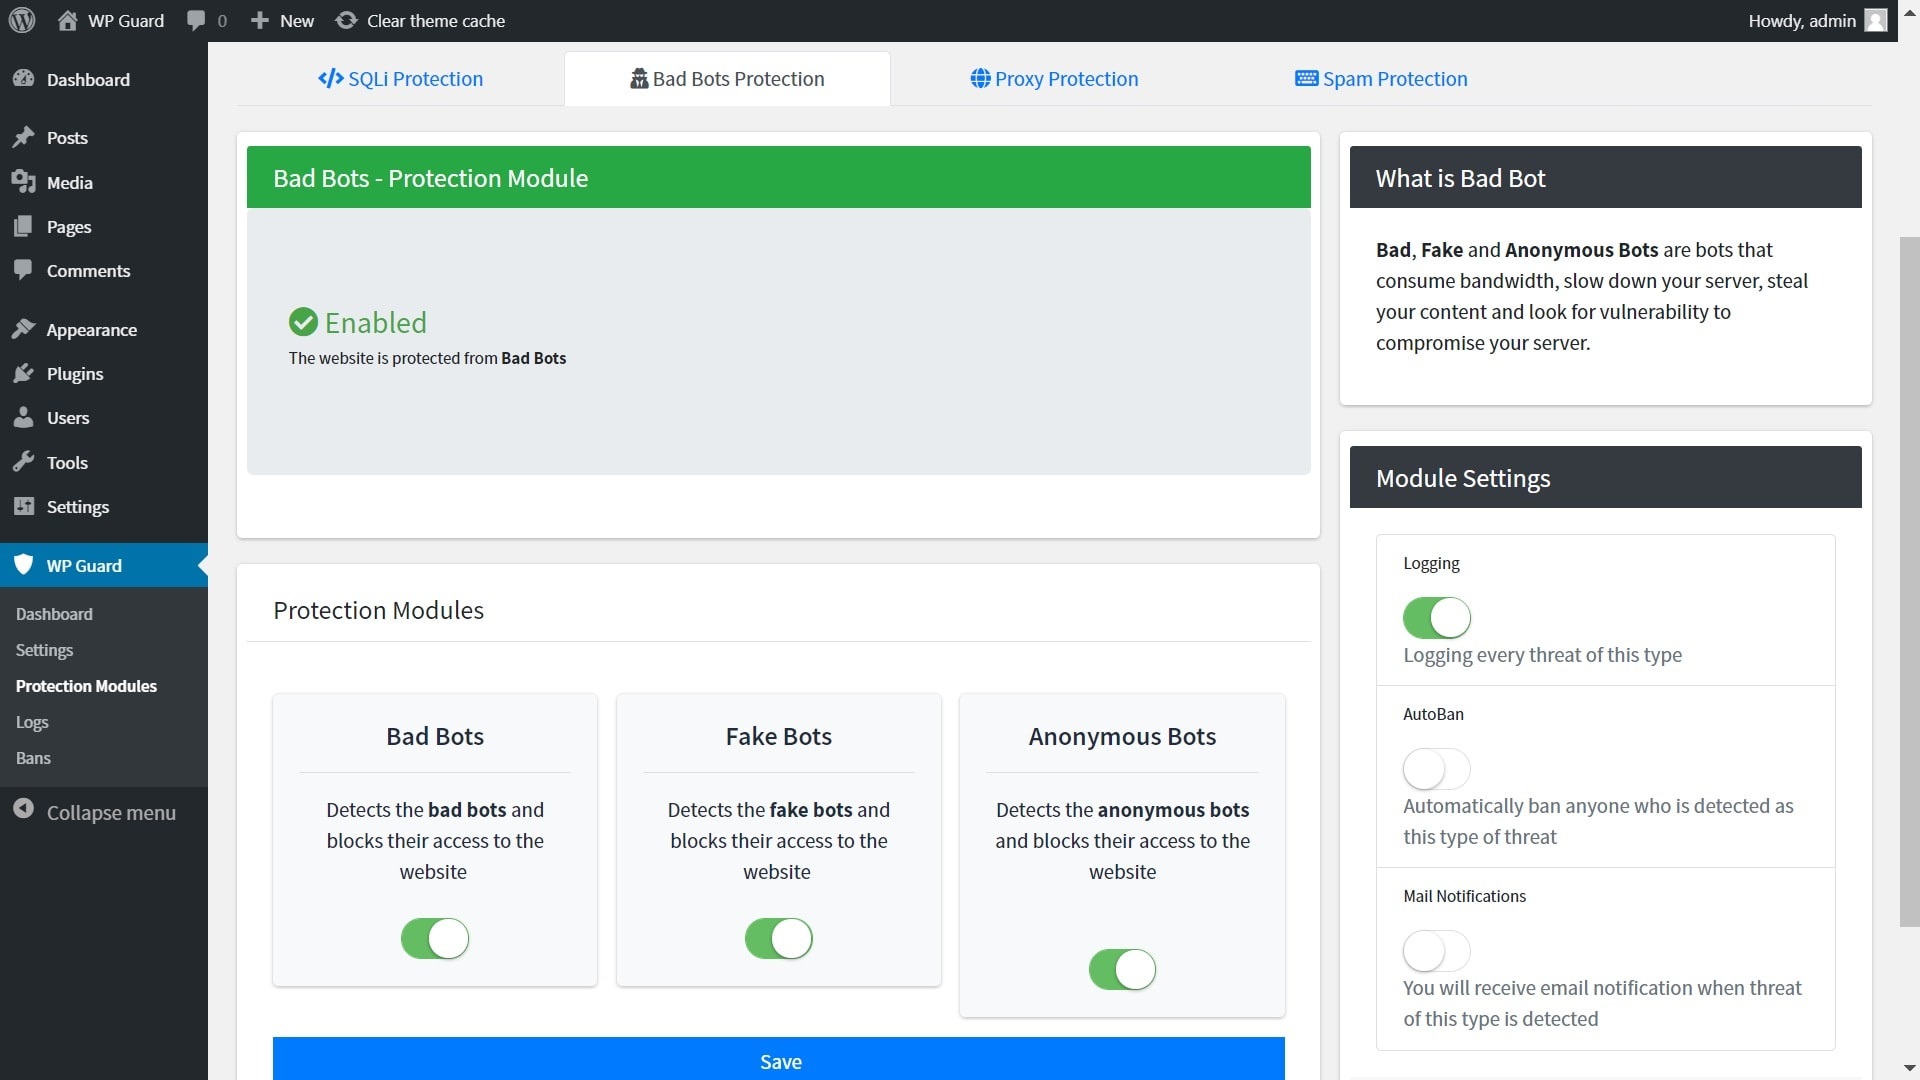1920x1080 pixels.
Task: Collapse the admin sidebar menu
Action: click(110, 812)
